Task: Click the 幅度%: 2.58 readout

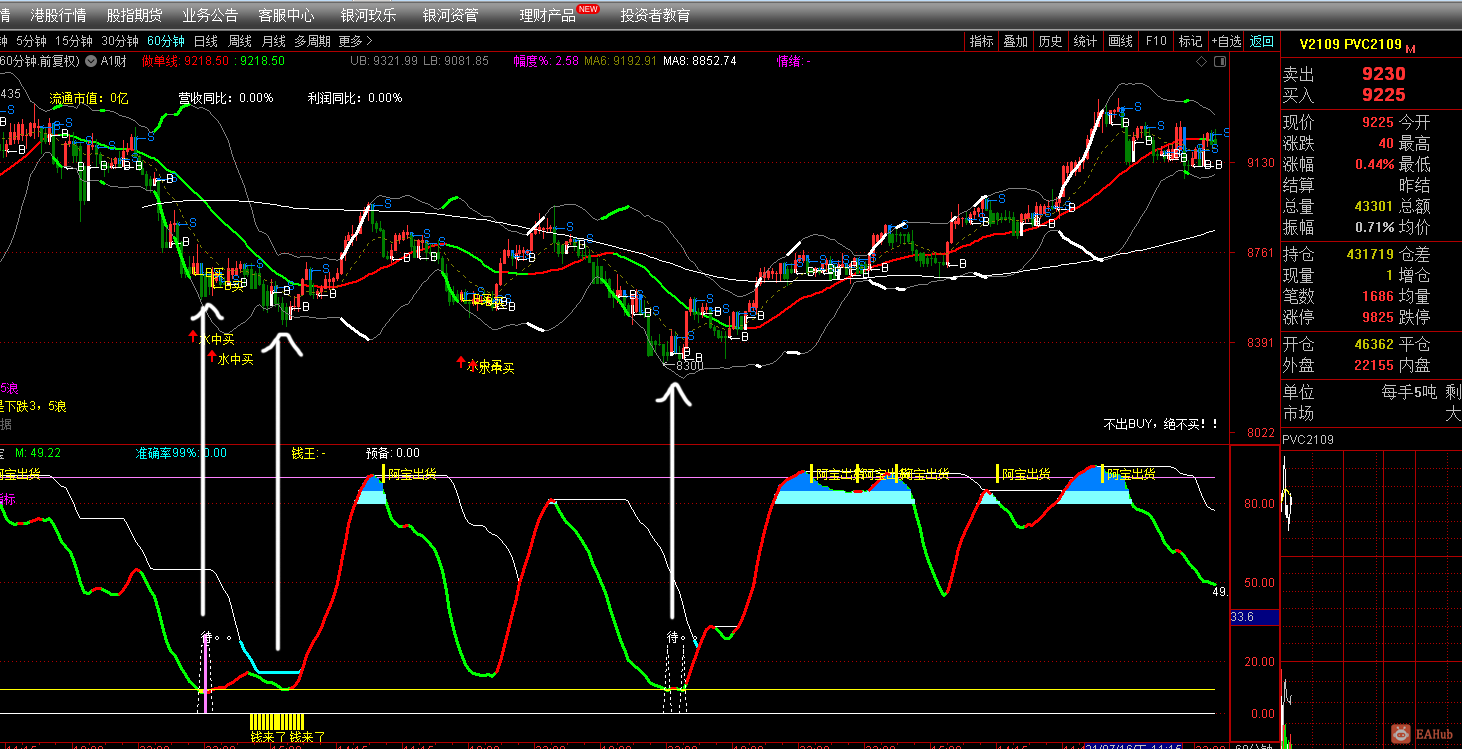Action: point(546,60)
